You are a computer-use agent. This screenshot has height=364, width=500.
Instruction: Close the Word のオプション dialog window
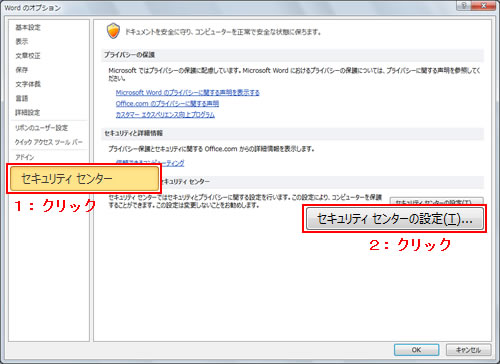[484, 5]
